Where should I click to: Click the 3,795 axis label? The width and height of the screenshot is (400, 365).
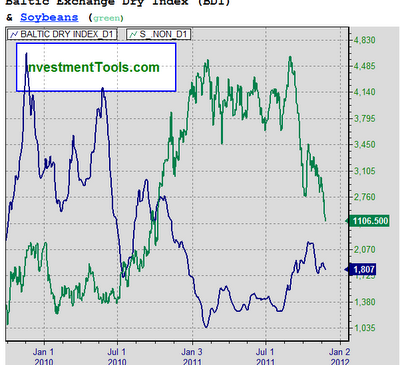pos(365,118)
